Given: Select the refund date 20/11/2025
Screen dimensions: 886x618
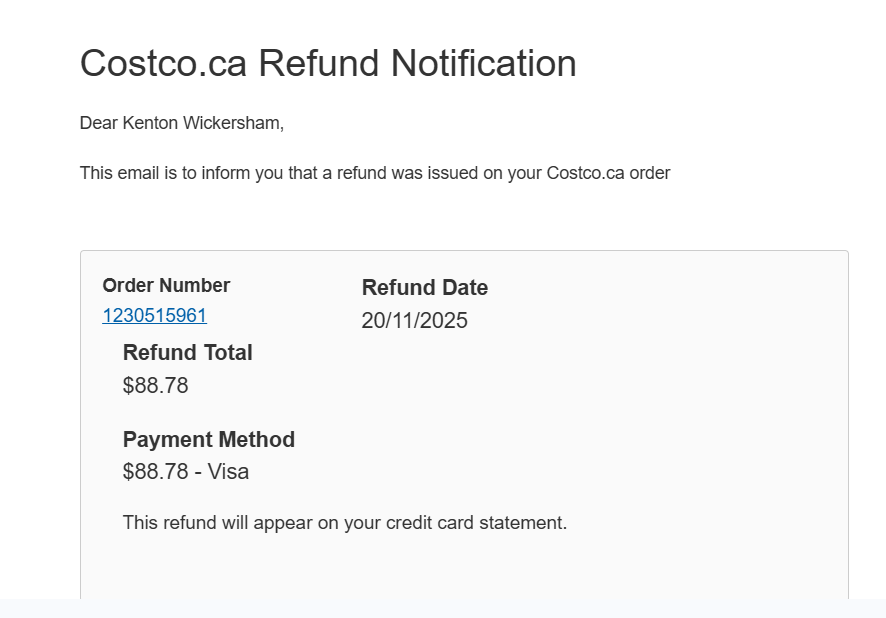Looking at the screenshot, I should tap(414, 321).
